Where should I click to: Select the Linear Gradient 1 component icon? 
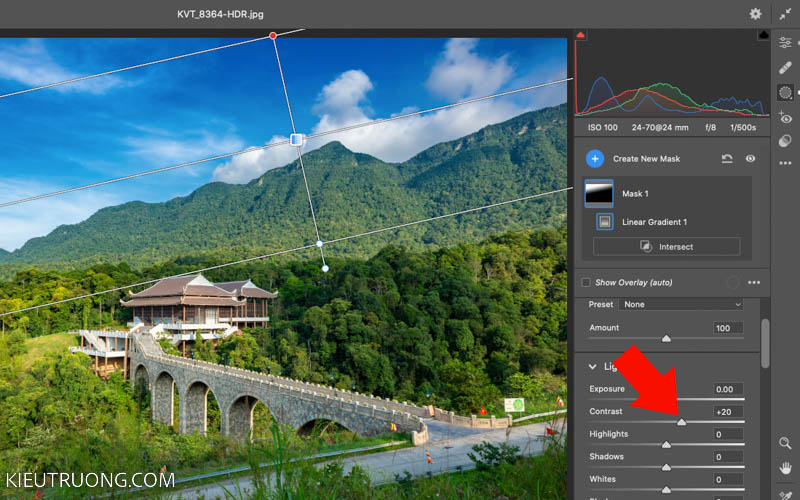coord(605,222)
